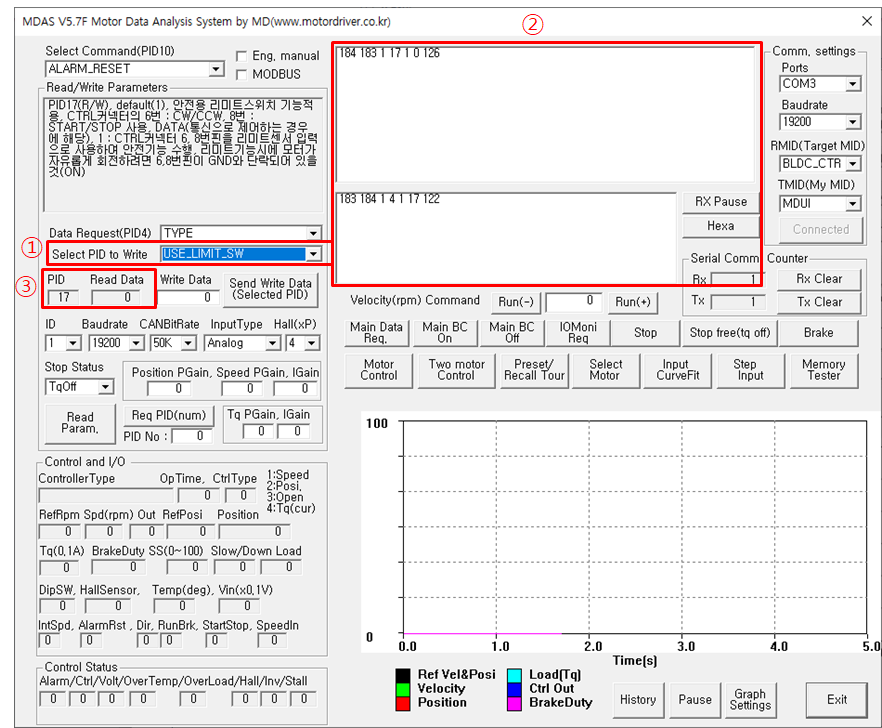Click the RX Pause button
The width and height of the screenshot is (882, 728).
pos(721,202)
